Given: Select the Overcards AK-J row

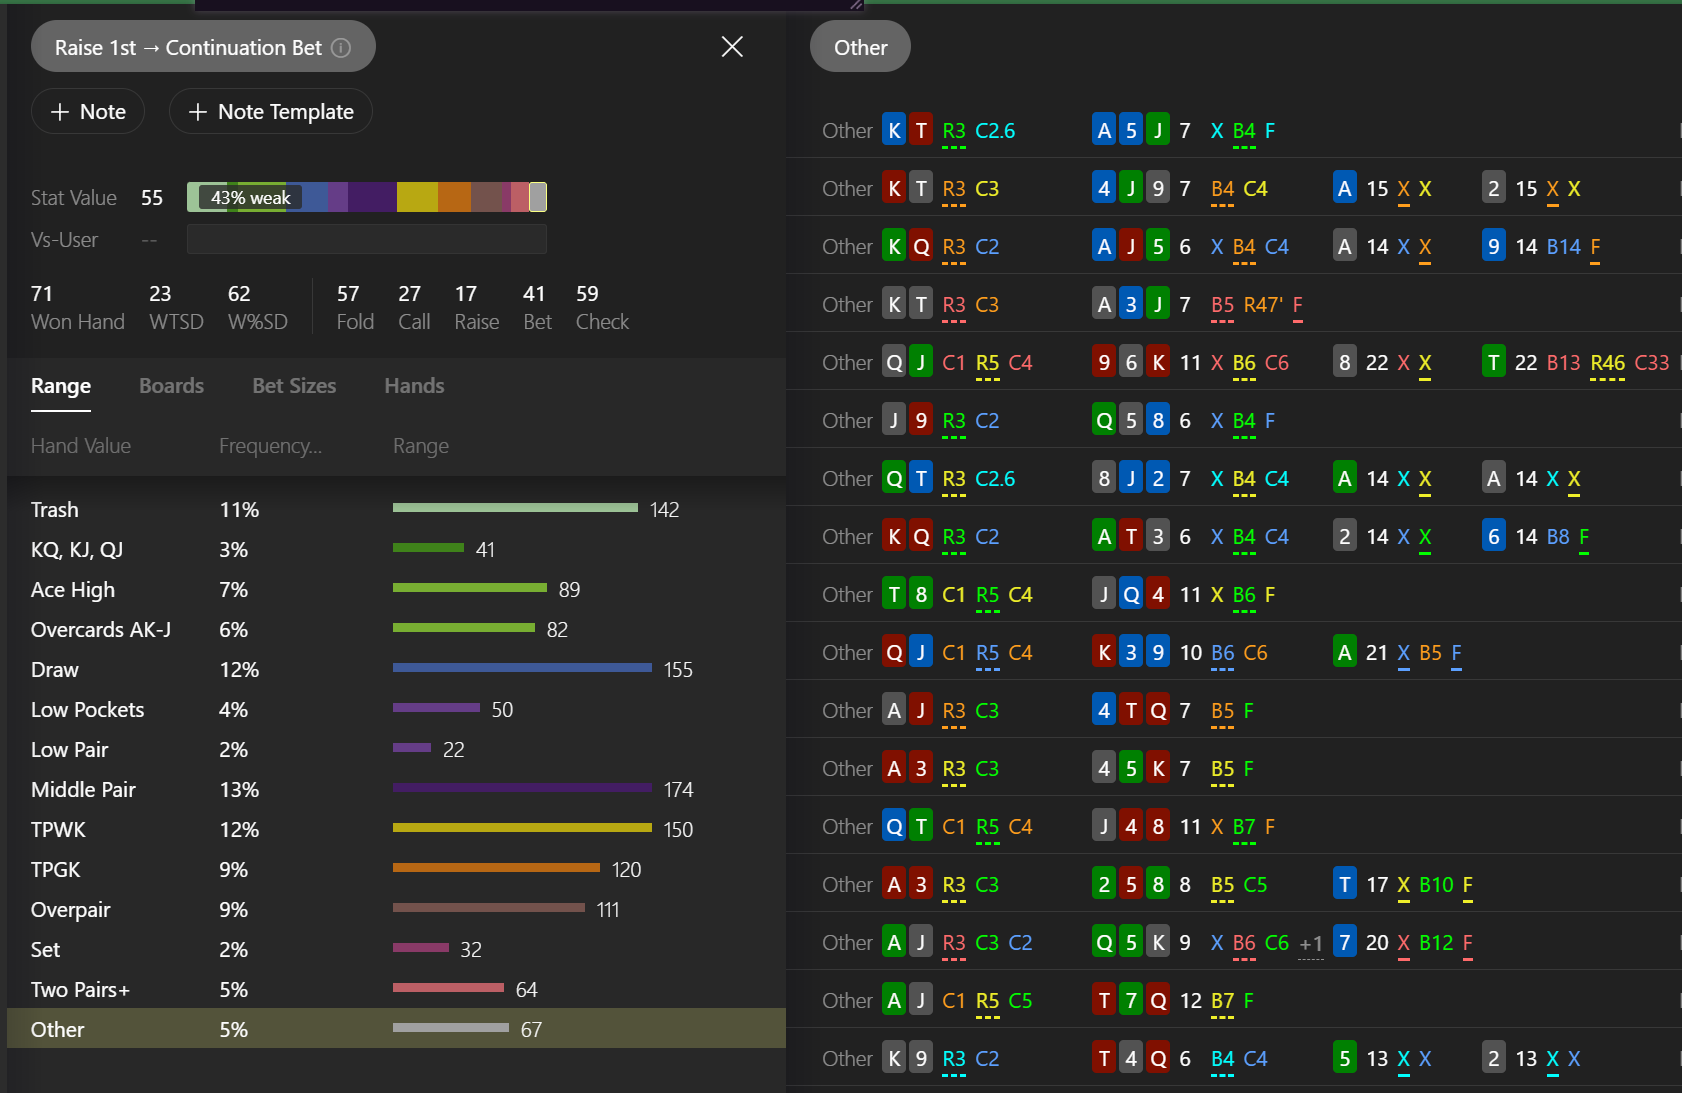Looking at the screenshot, I should point(396,630).
